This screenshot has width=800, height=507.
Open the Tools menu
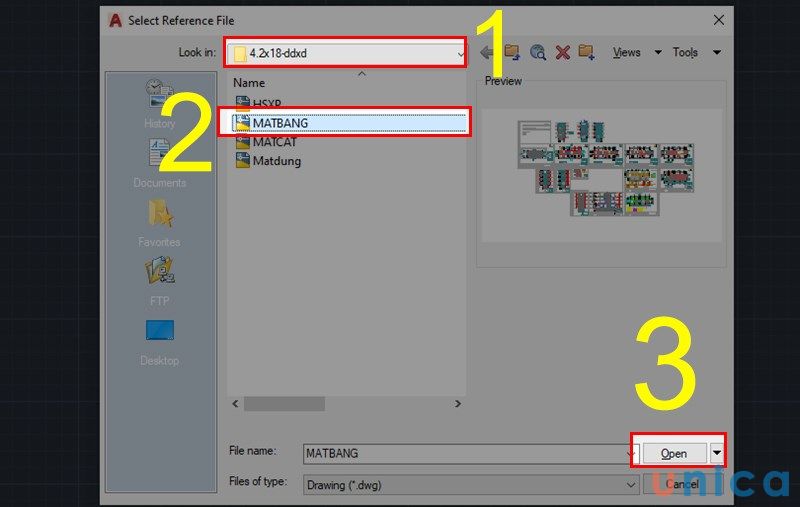[685, 52]
